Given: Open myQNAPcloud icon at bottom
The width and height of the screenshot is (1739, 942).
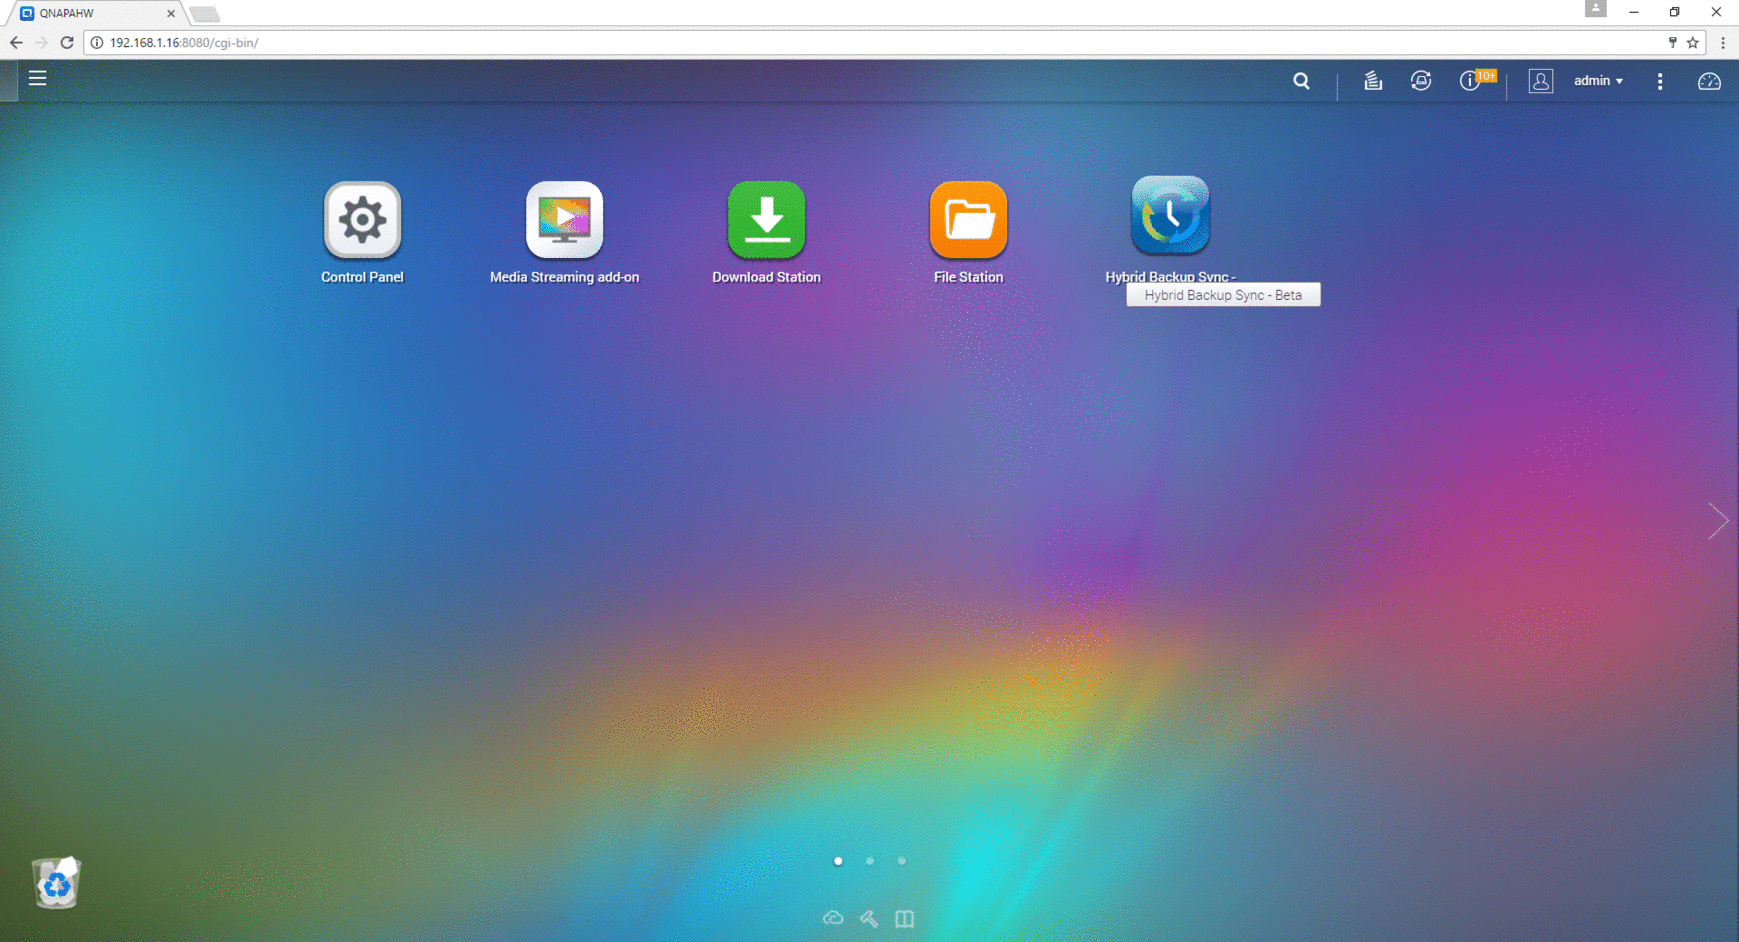Looking at the screenshot, I should (x=833, y=918).
